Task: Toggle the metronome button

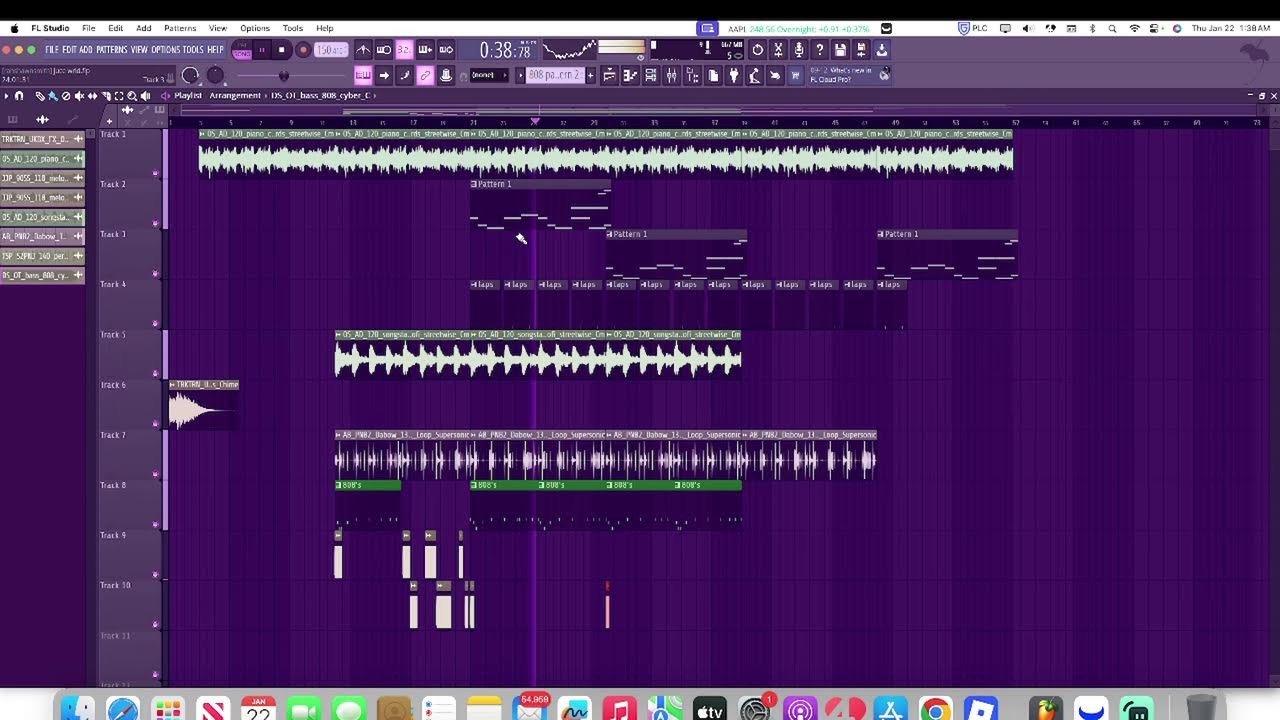Action: (x=362, y=49)
